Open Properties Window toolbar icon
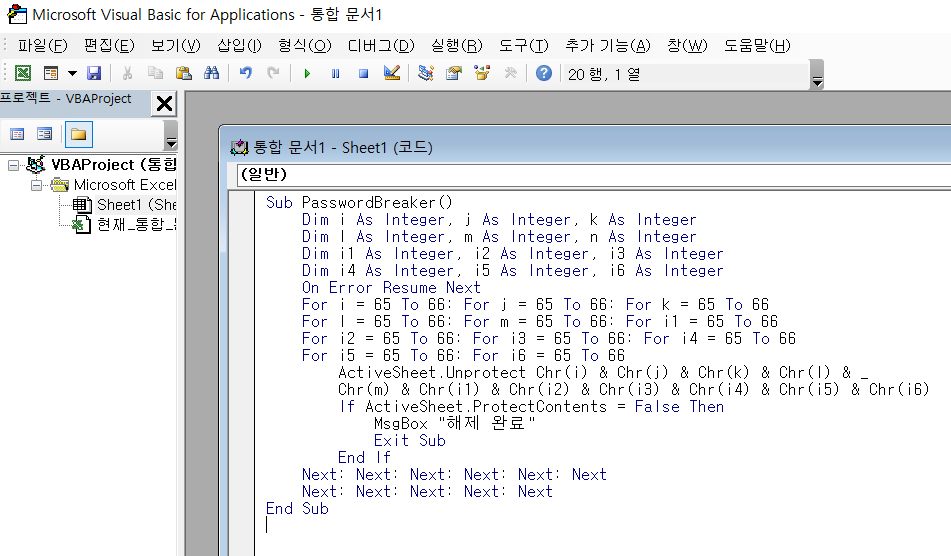Screen dimensions: 951x556 [x=454, y=73]
